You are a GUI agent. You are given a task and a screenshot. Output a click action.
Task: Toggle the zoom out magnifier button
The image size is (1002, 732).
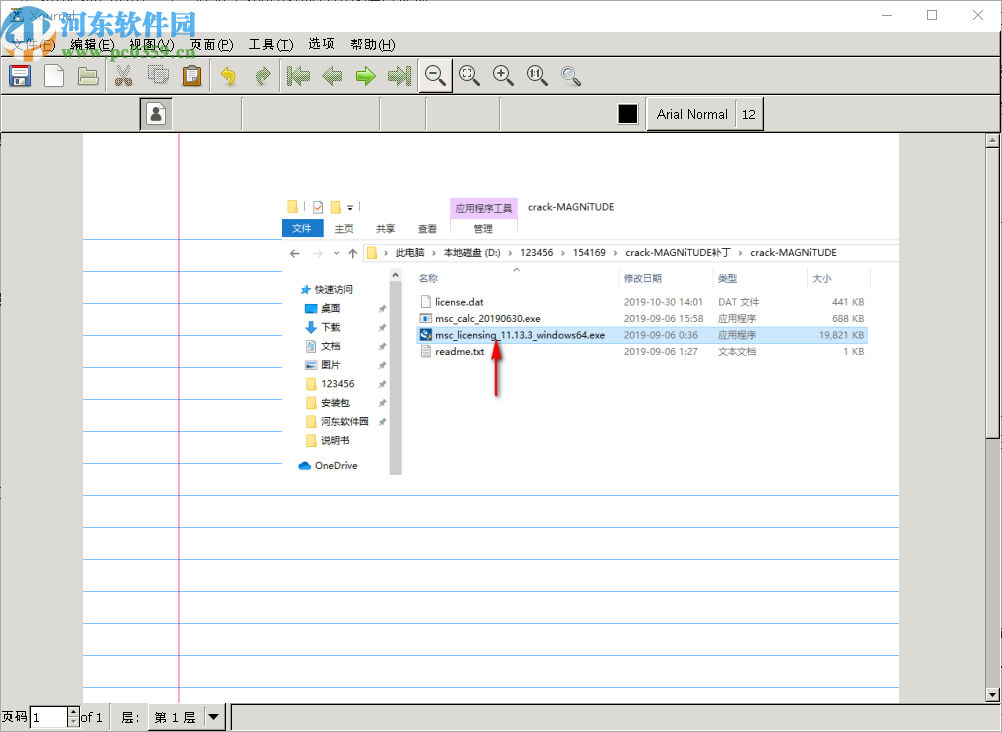[435, 76]
